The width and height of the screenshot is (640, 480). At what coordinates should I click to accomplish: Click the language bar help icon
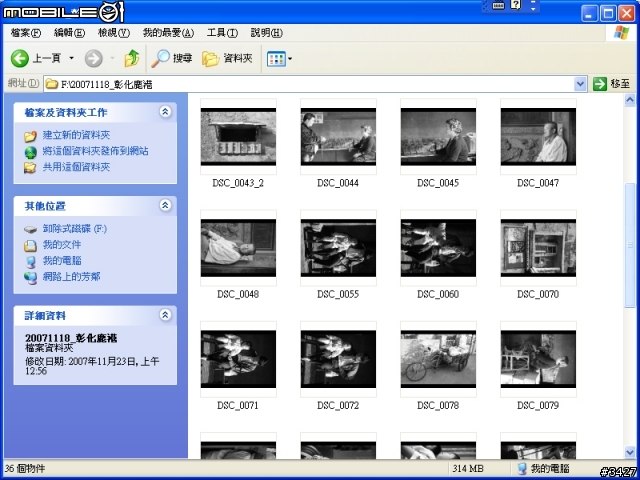click(516, 5)
